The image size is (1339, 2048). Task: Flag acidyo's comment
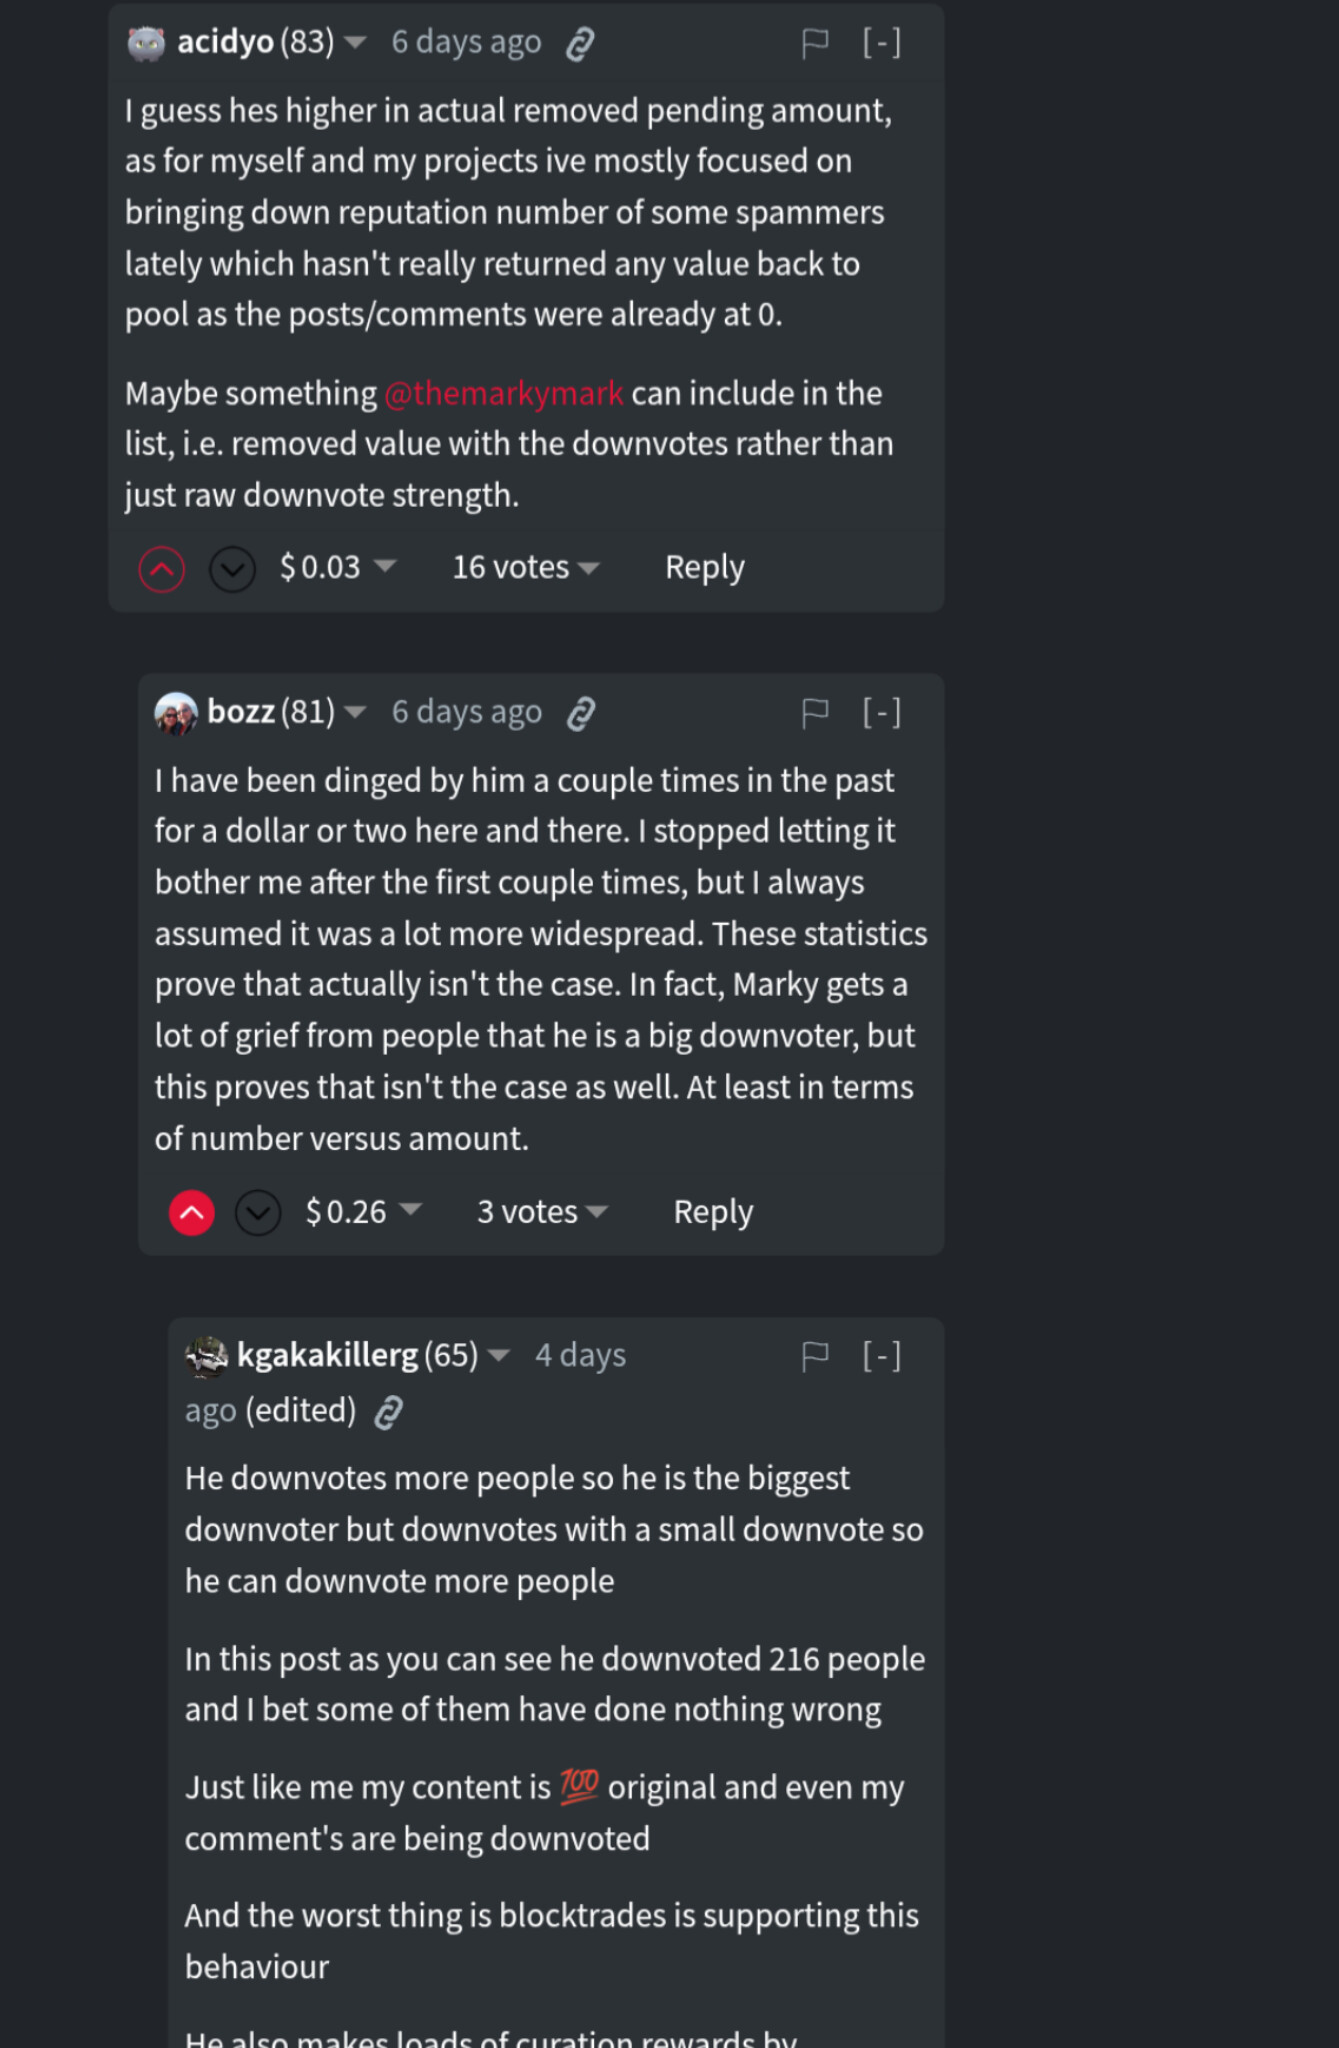click(x=815, y=43)
